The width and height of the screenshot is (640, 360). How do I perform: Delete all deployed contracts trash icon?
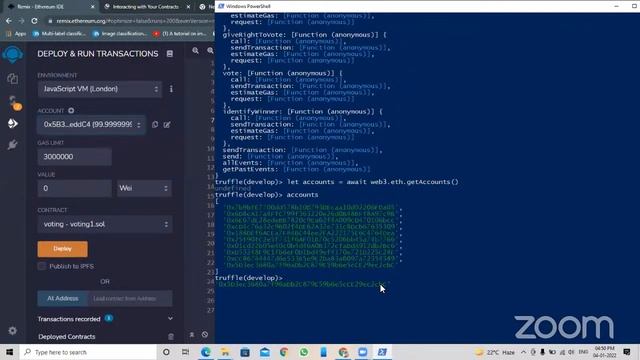[171, 337]
